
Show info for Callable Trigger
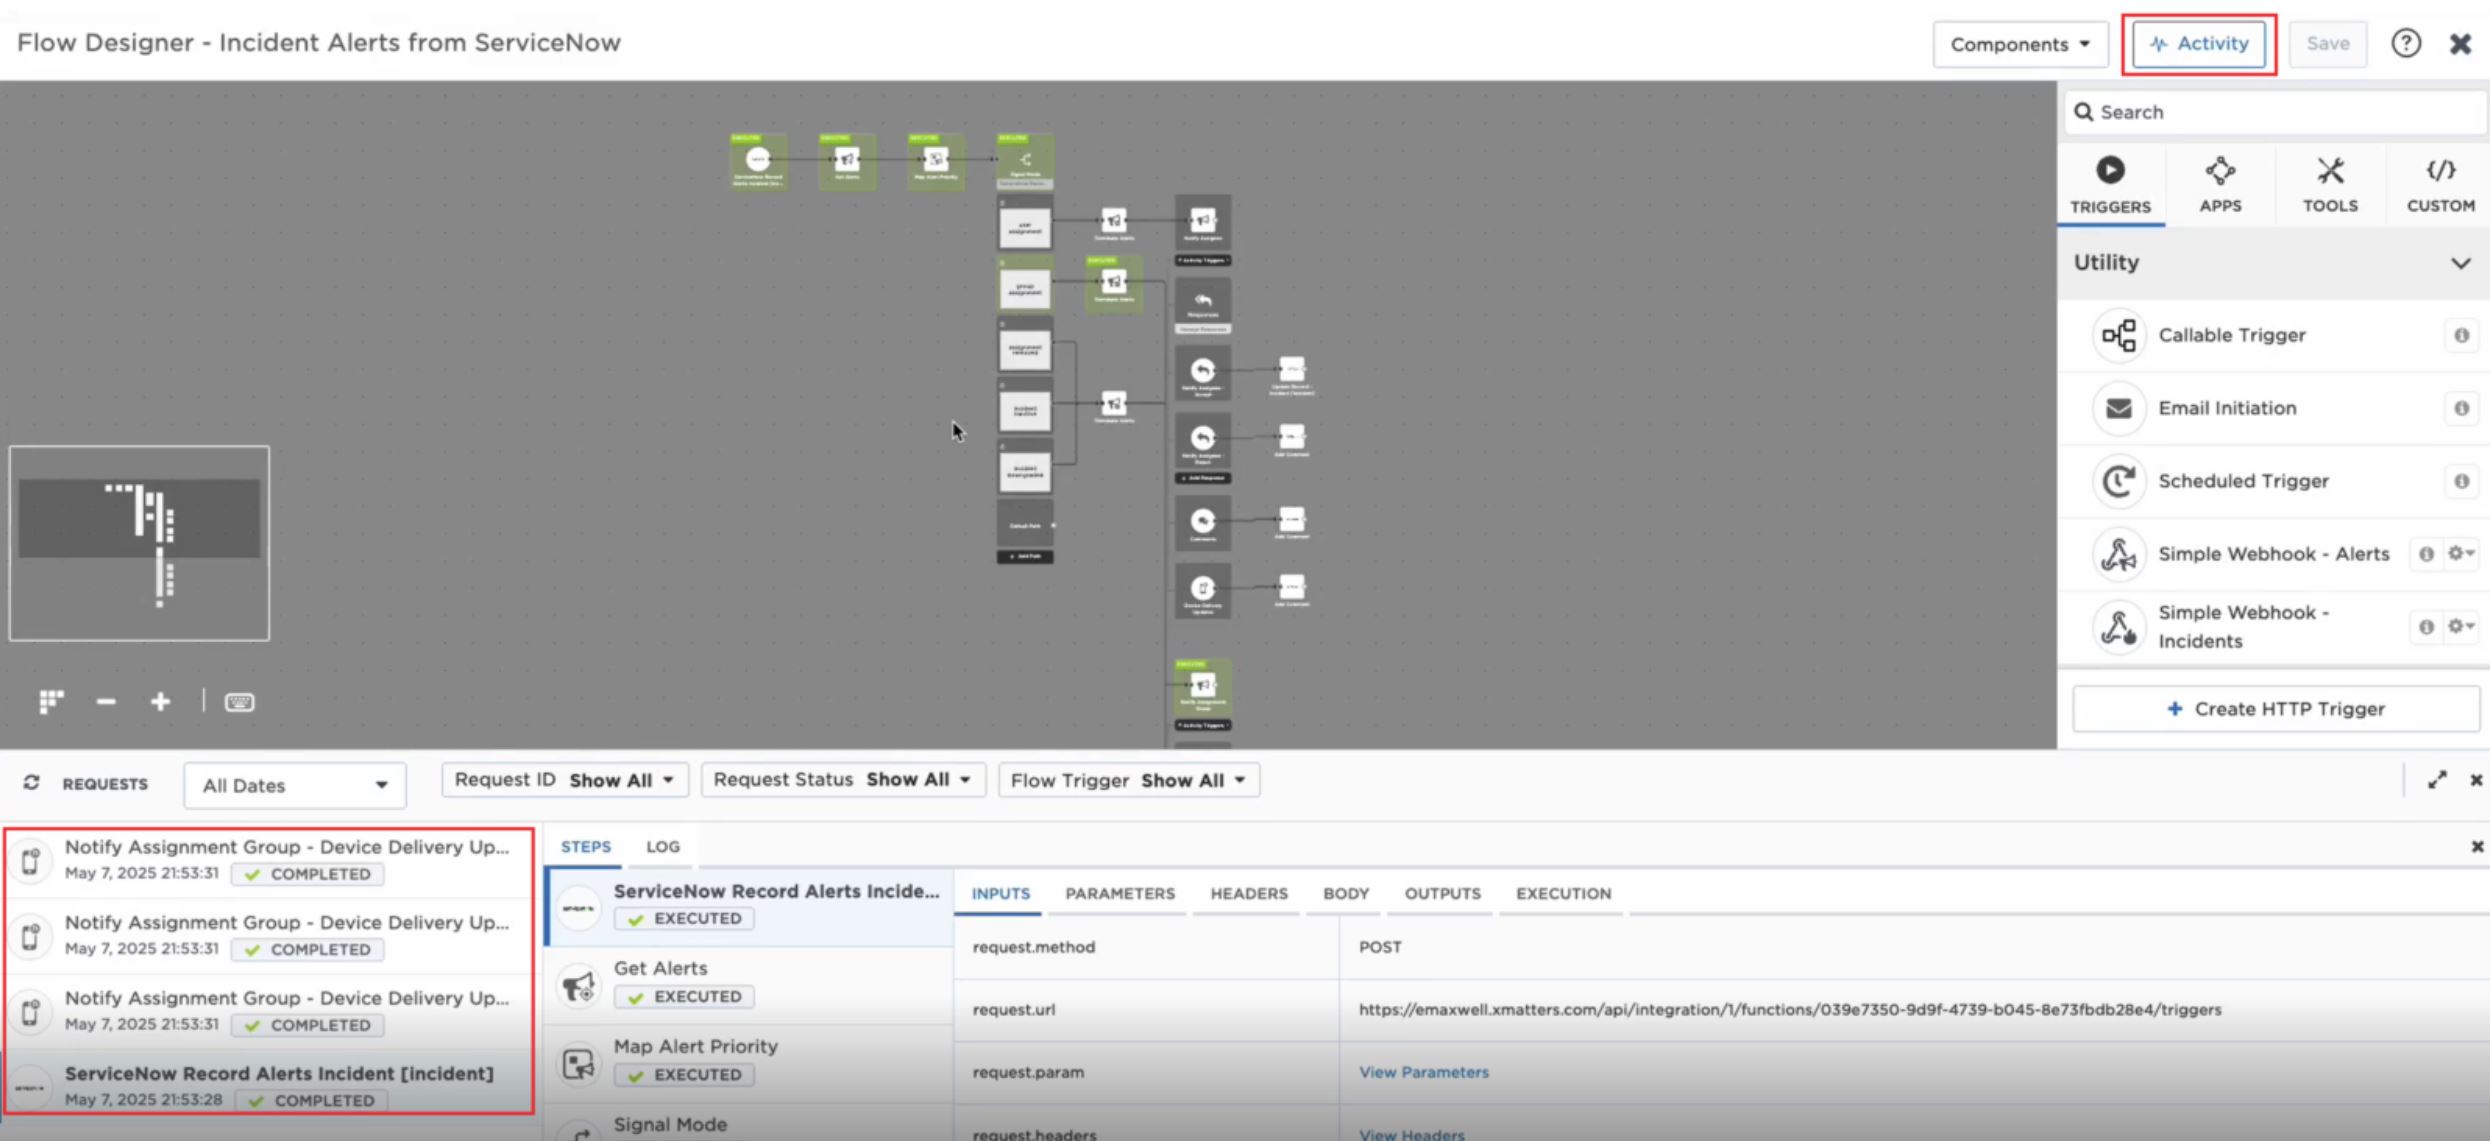[2461, 335]
